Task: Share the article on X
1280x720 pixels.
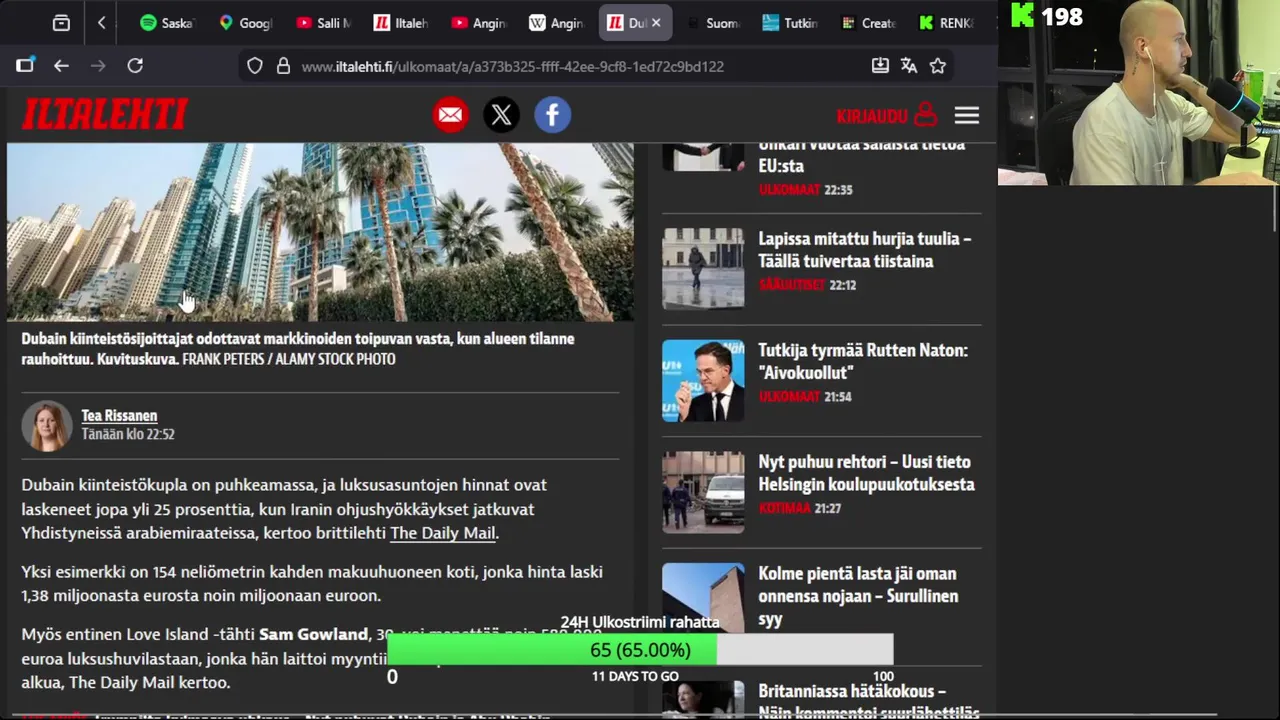Action: [502, 115]
